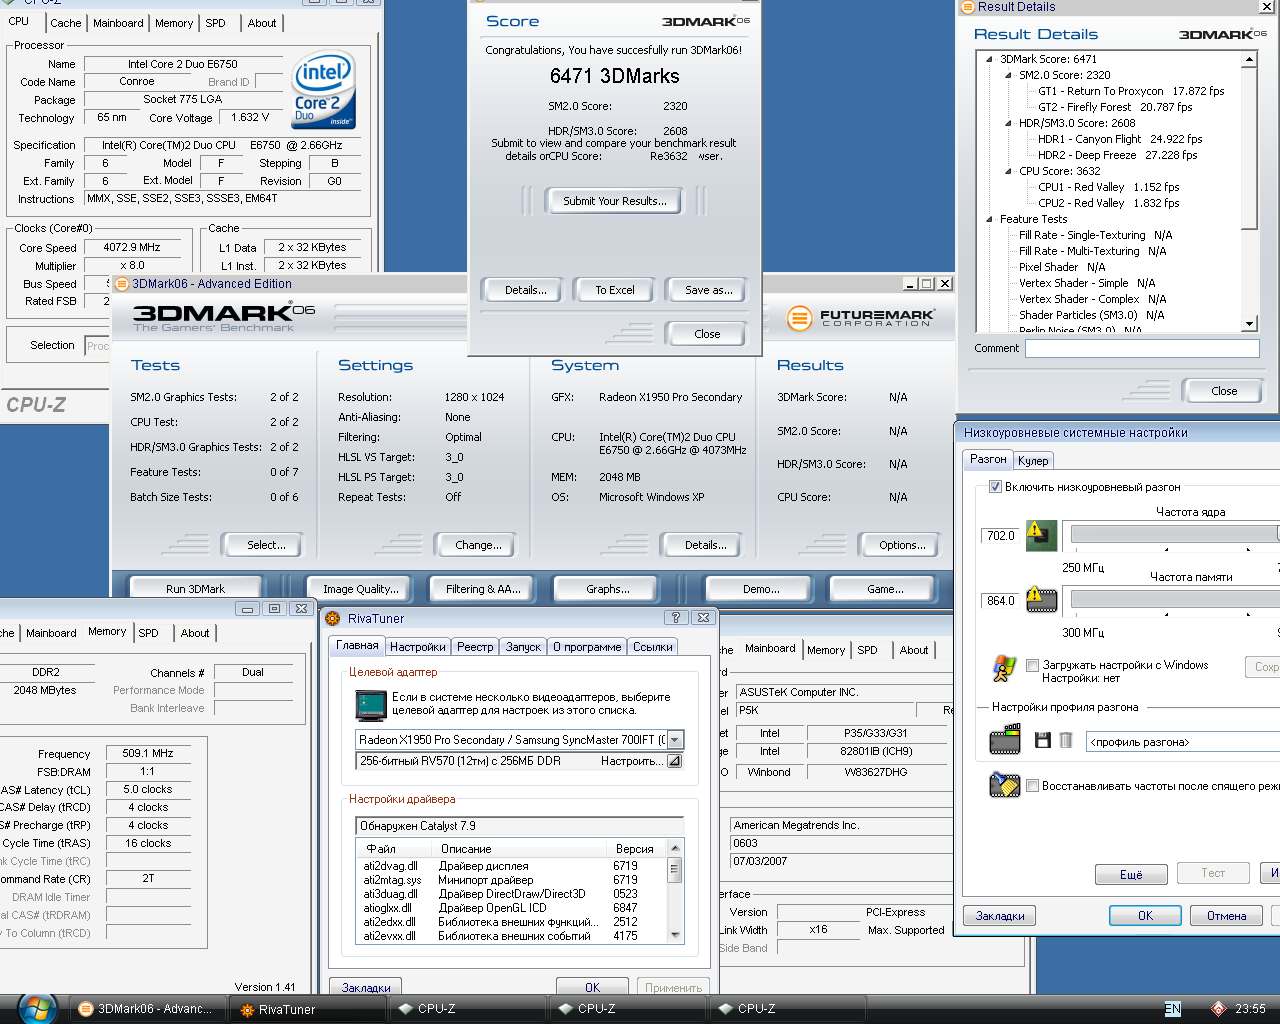Collapse the Feature Tests tree node

[990, 219]
